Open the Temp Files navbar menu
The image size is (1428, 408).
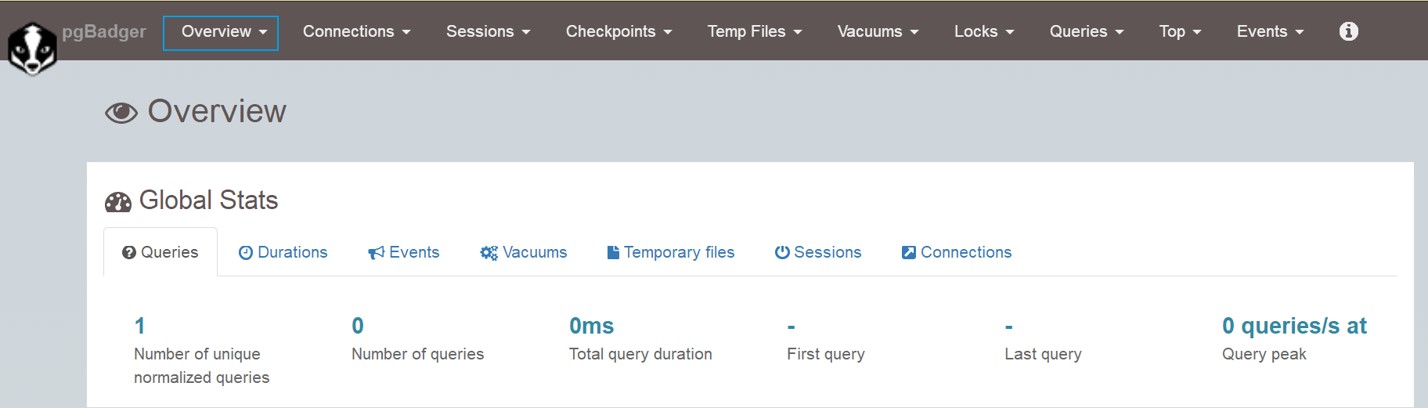pos(755,32)
